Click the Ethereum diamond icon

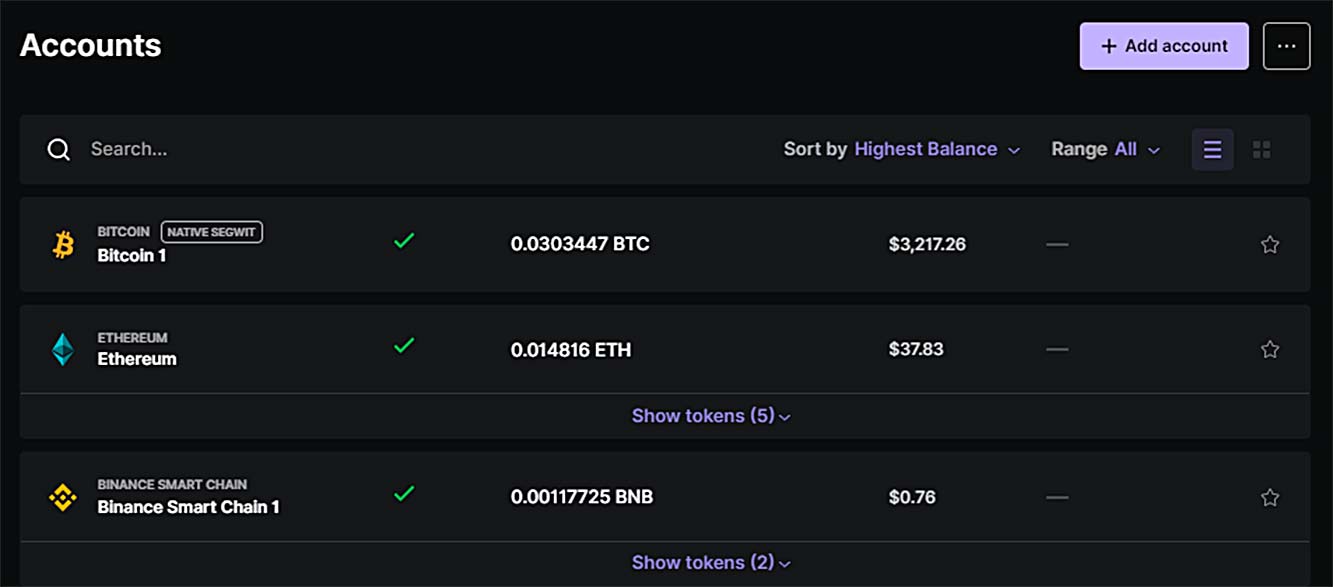(63, 349)
